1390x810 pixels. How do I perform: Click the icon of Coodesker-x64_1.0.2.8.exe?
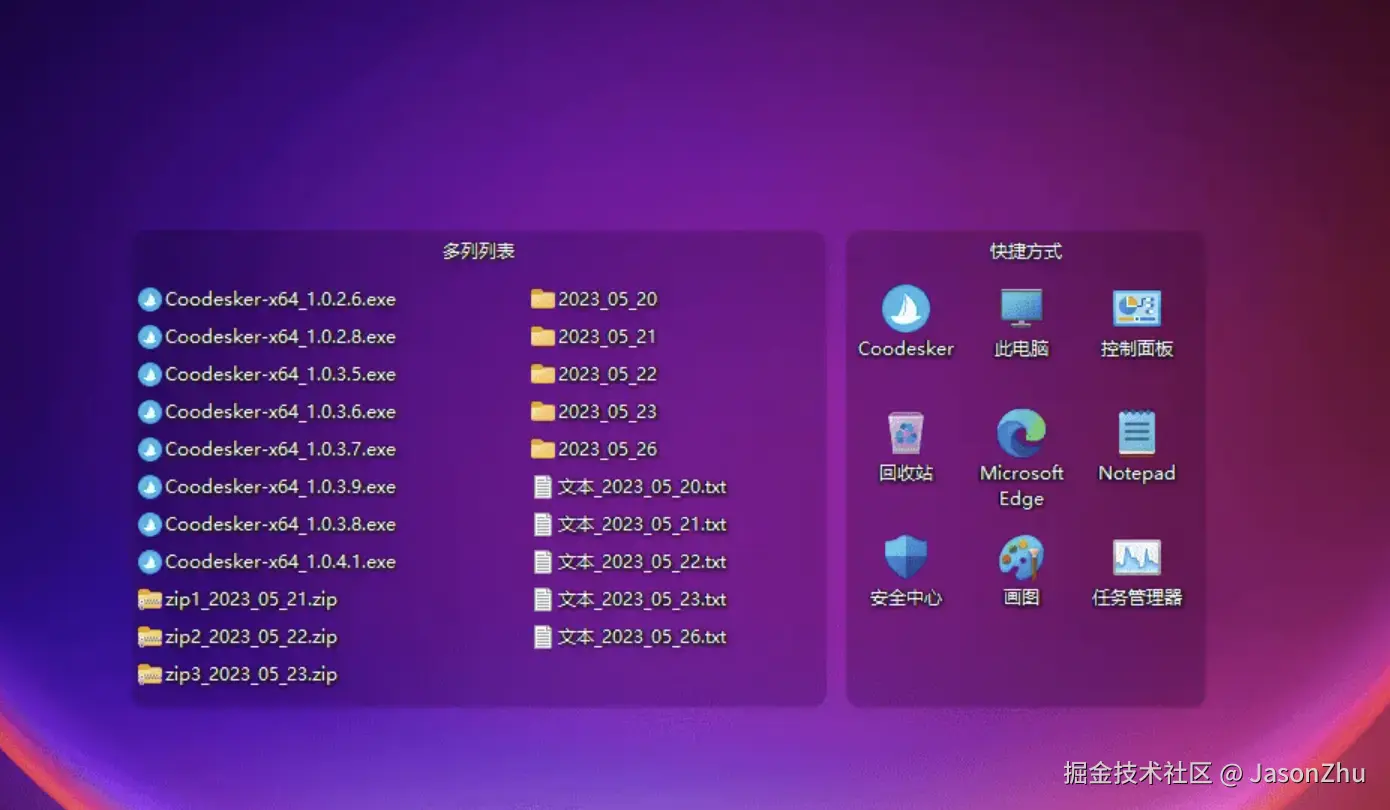150,337
